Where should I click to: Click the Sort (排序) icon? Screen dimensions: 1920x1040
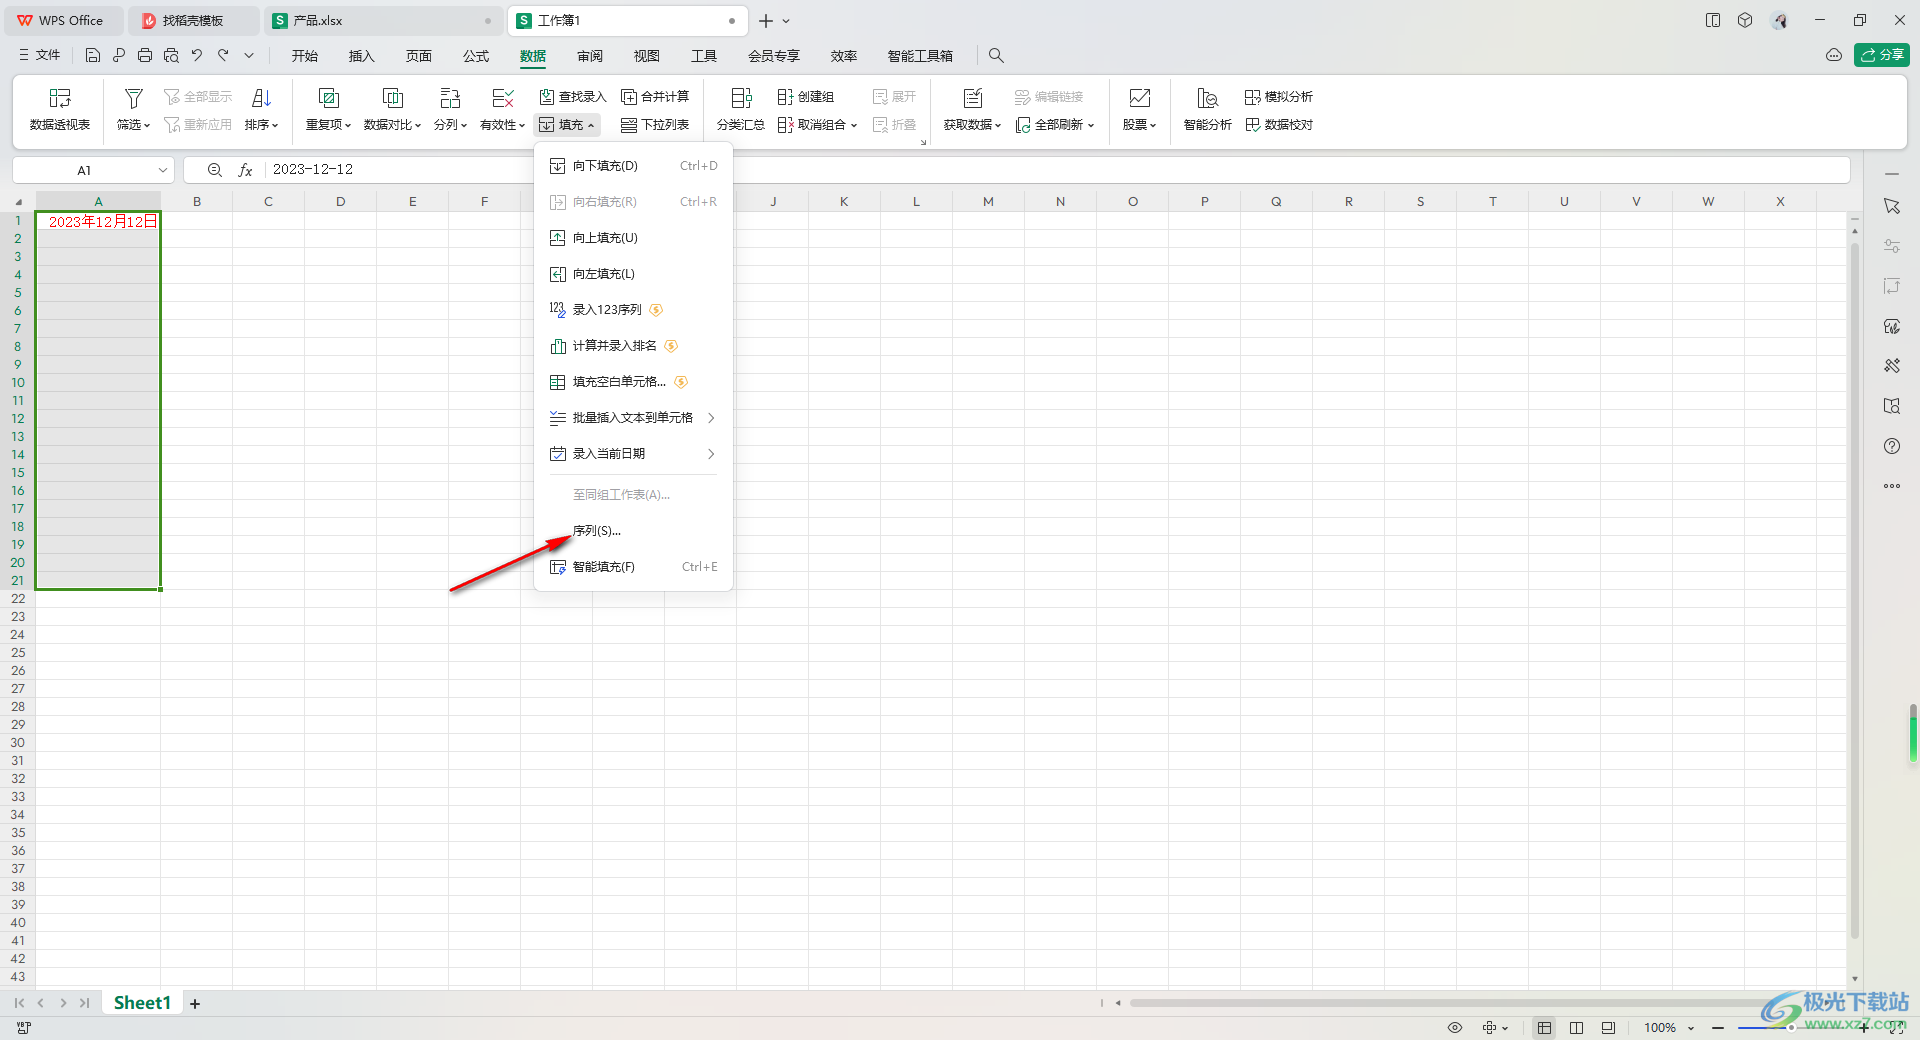click(261, 98)
